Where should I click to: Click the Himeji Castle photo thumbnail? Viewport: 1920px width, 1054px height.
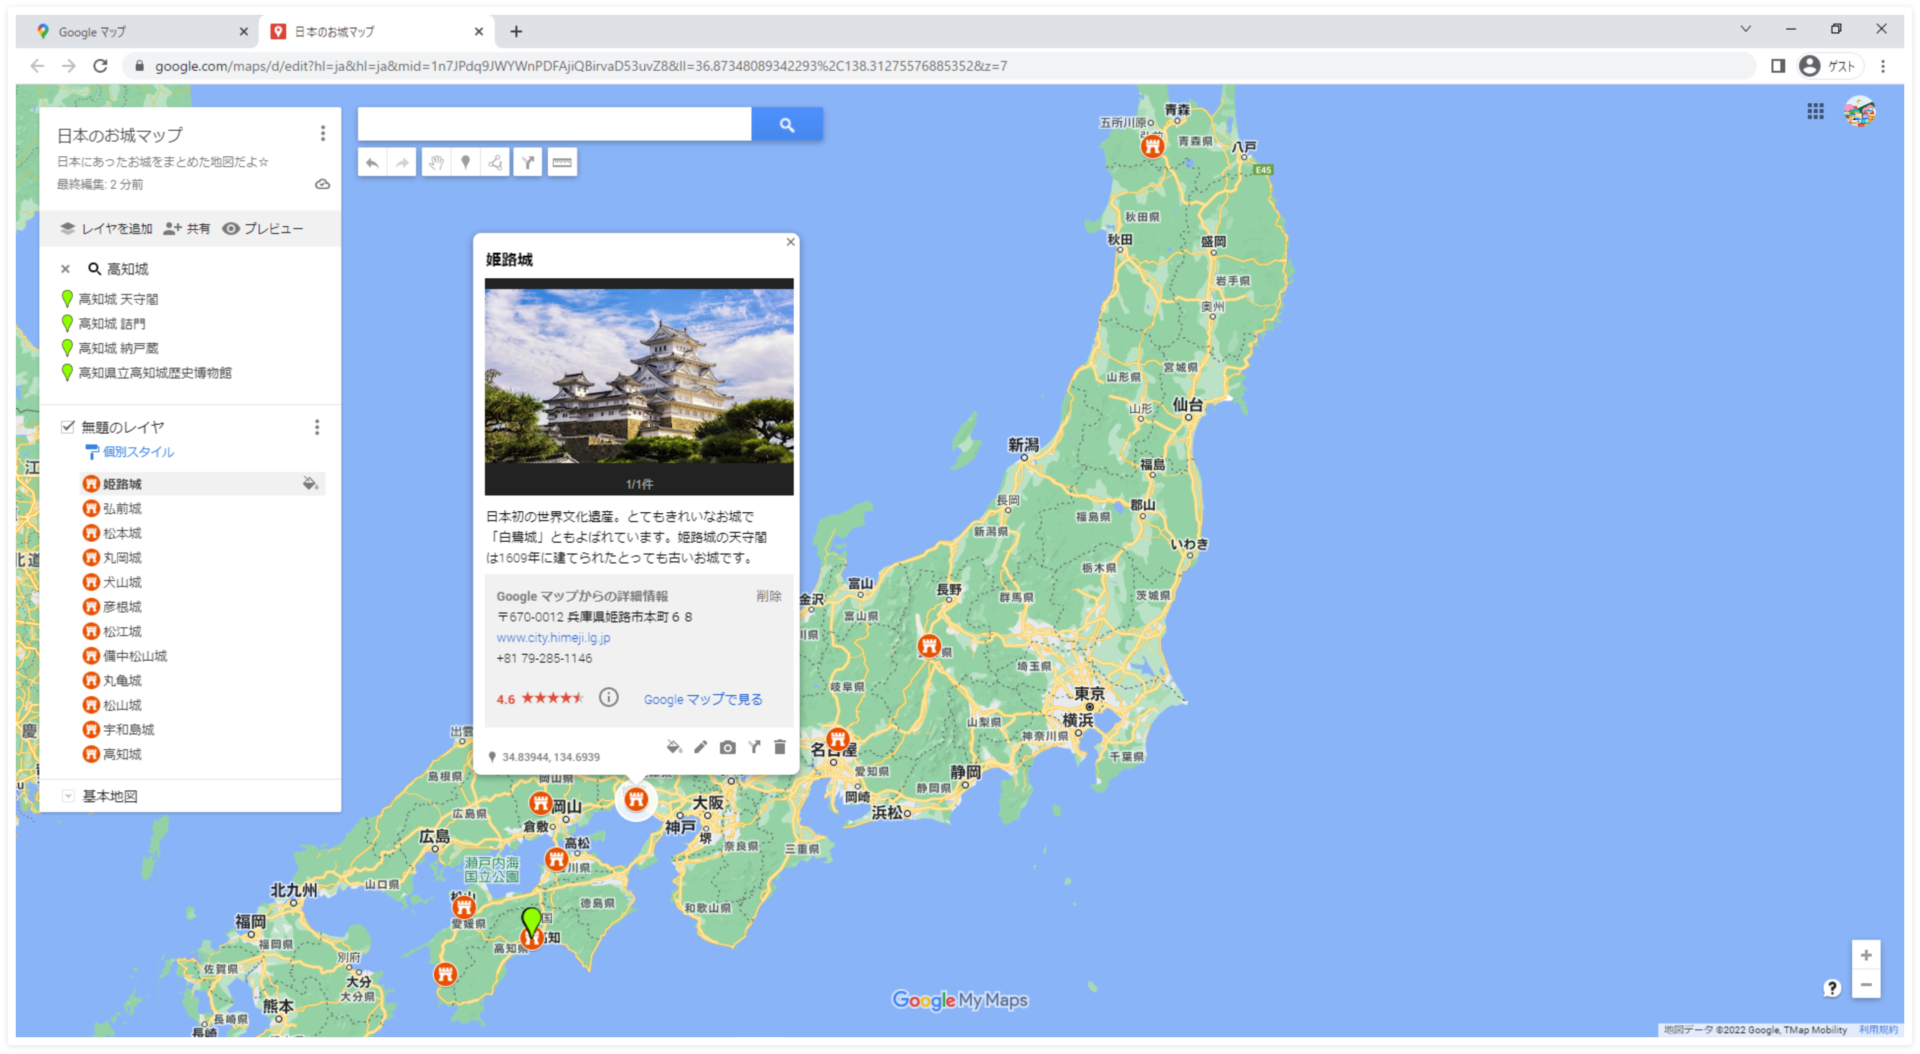click(x=639, y=376)
